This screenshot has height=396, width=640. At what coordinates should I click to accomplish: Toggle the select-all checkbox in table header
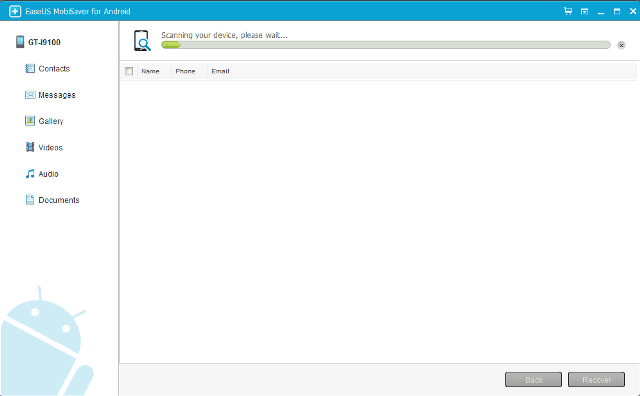coord(129,71)
